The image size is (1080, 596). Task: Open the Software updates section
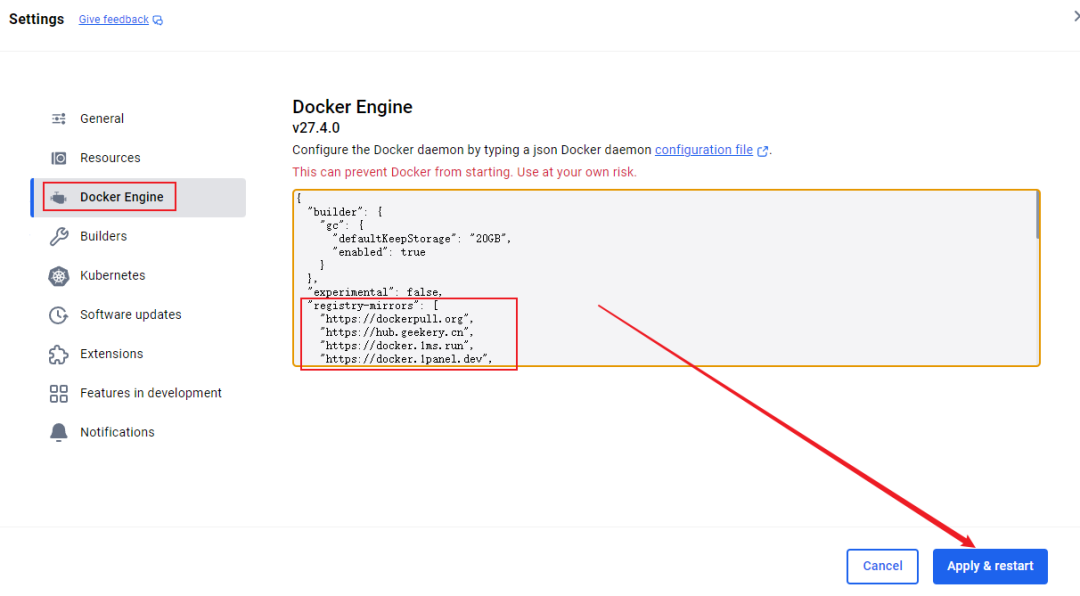pos(138,315)
